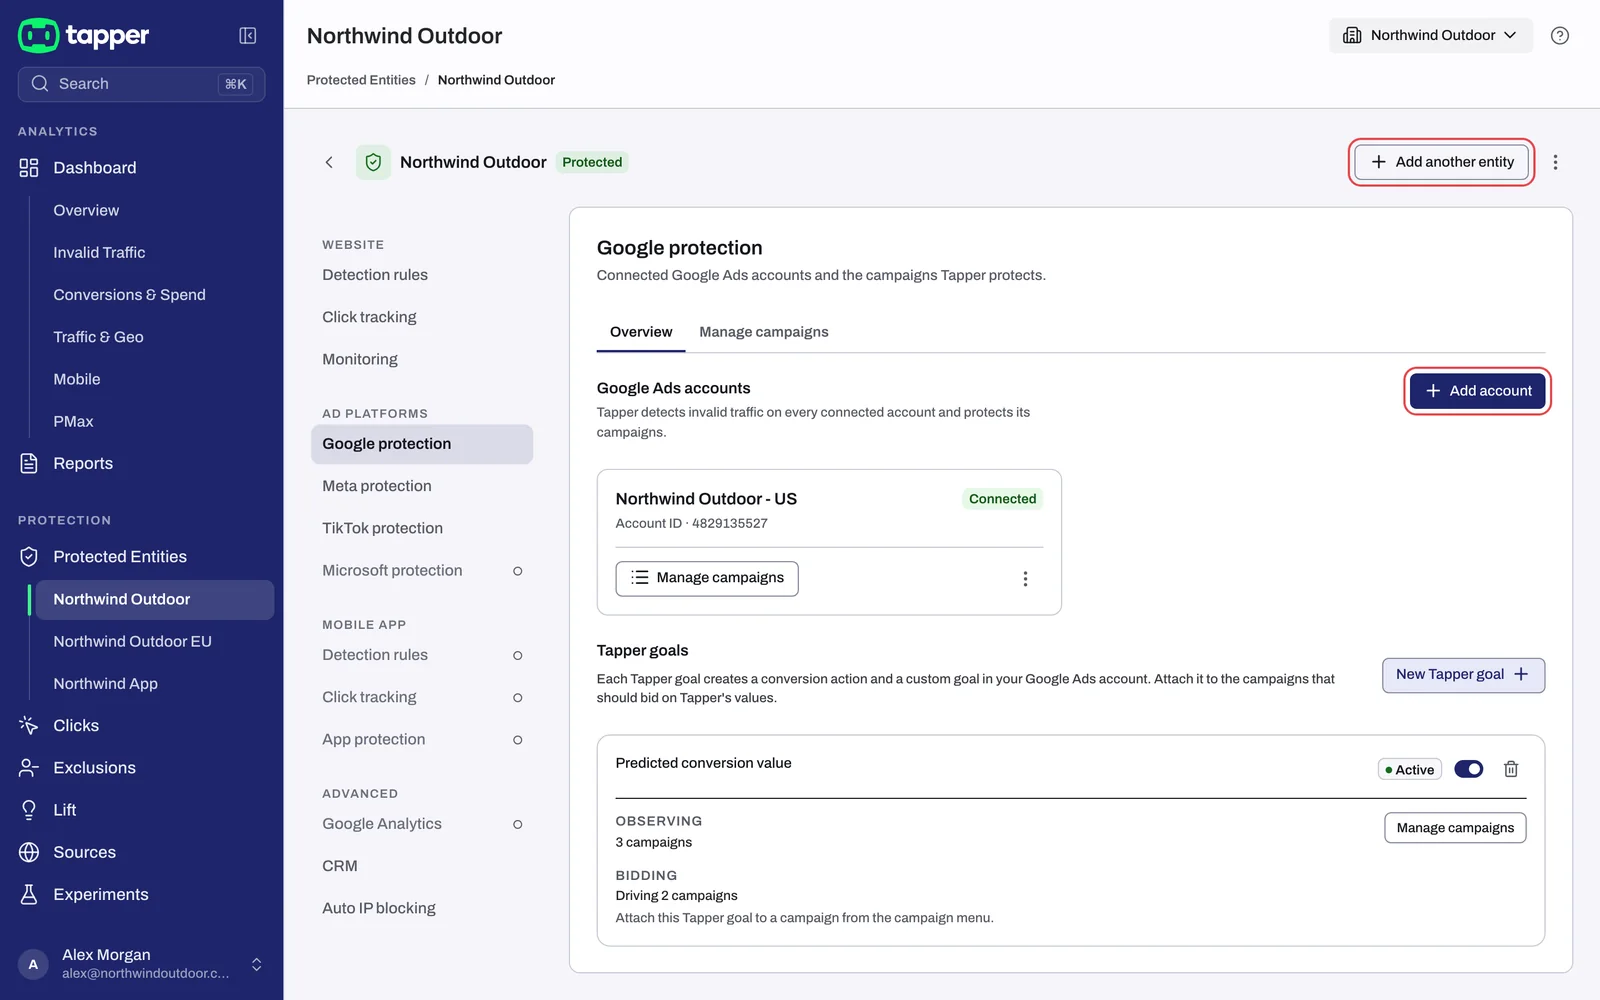Open CRM advanced settings

pos(422,866)
